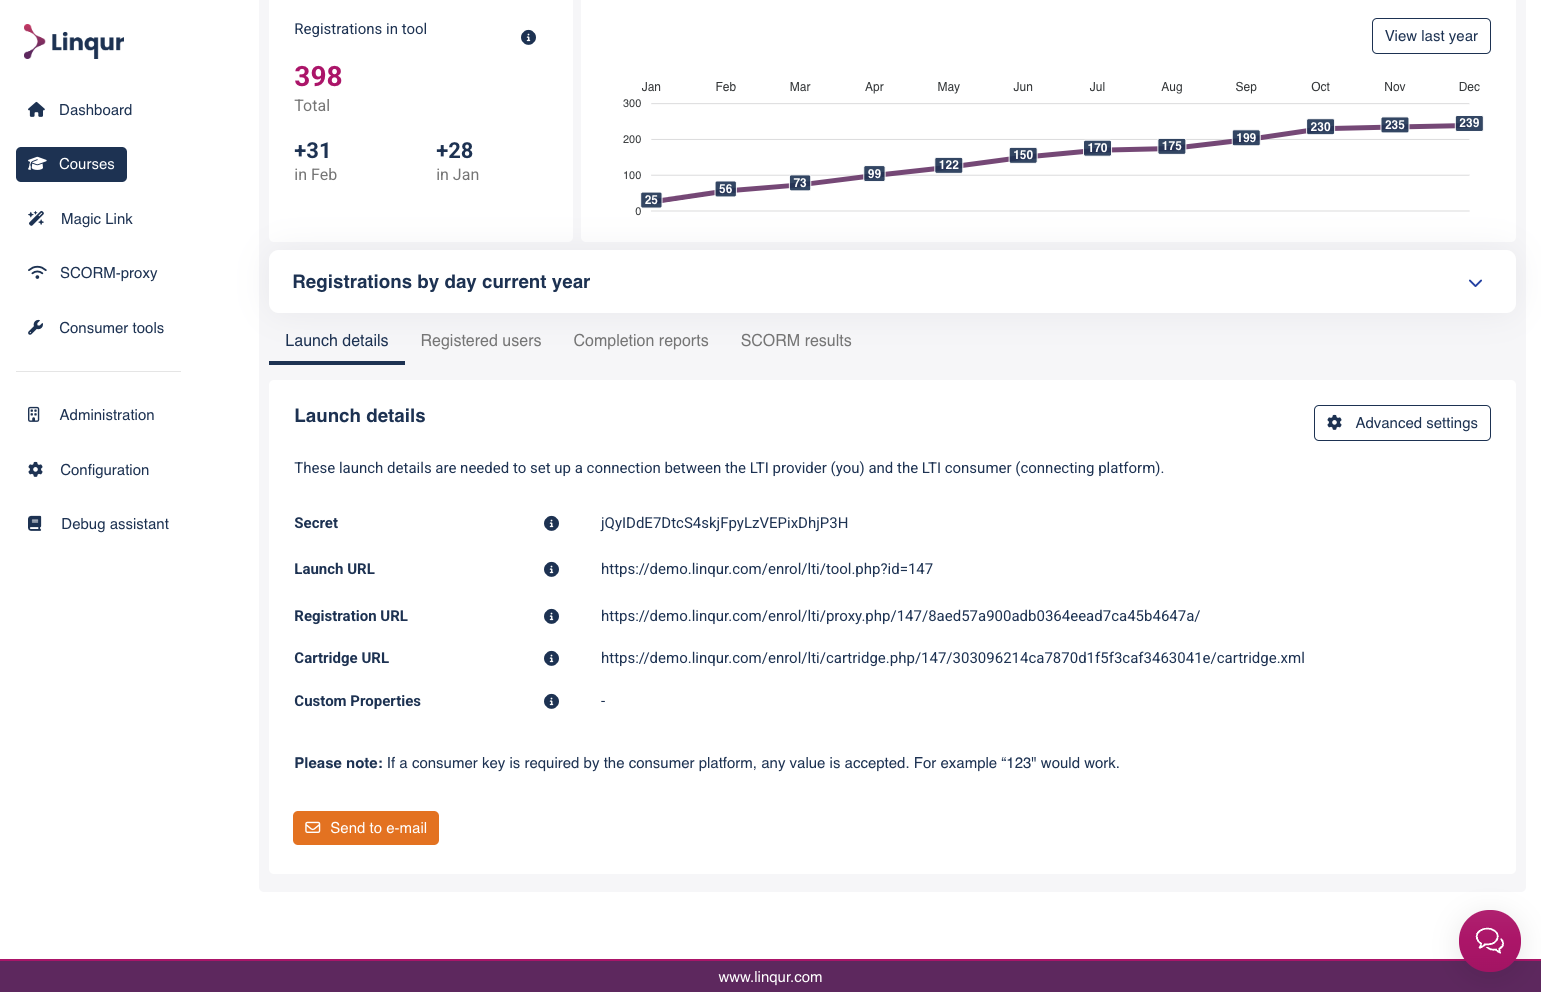Open Consumer tools in the sidebar
Viewport: 1541px width, 992px height.
(x=111, y=328)
